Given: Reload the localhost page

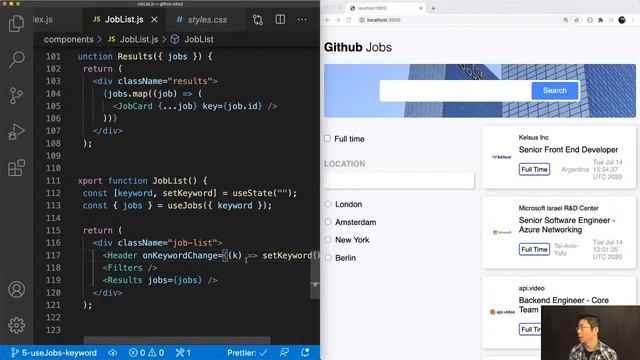Looking at the screenshot, I should [349, 20].
